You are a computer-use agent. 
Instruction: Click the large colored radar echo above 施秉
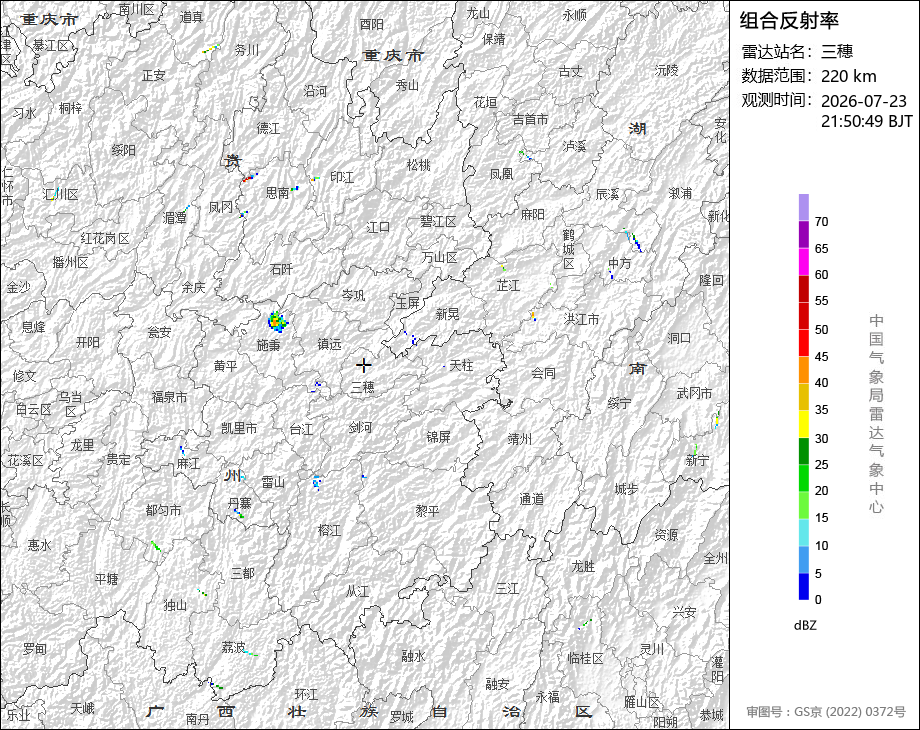click(278, 322)
